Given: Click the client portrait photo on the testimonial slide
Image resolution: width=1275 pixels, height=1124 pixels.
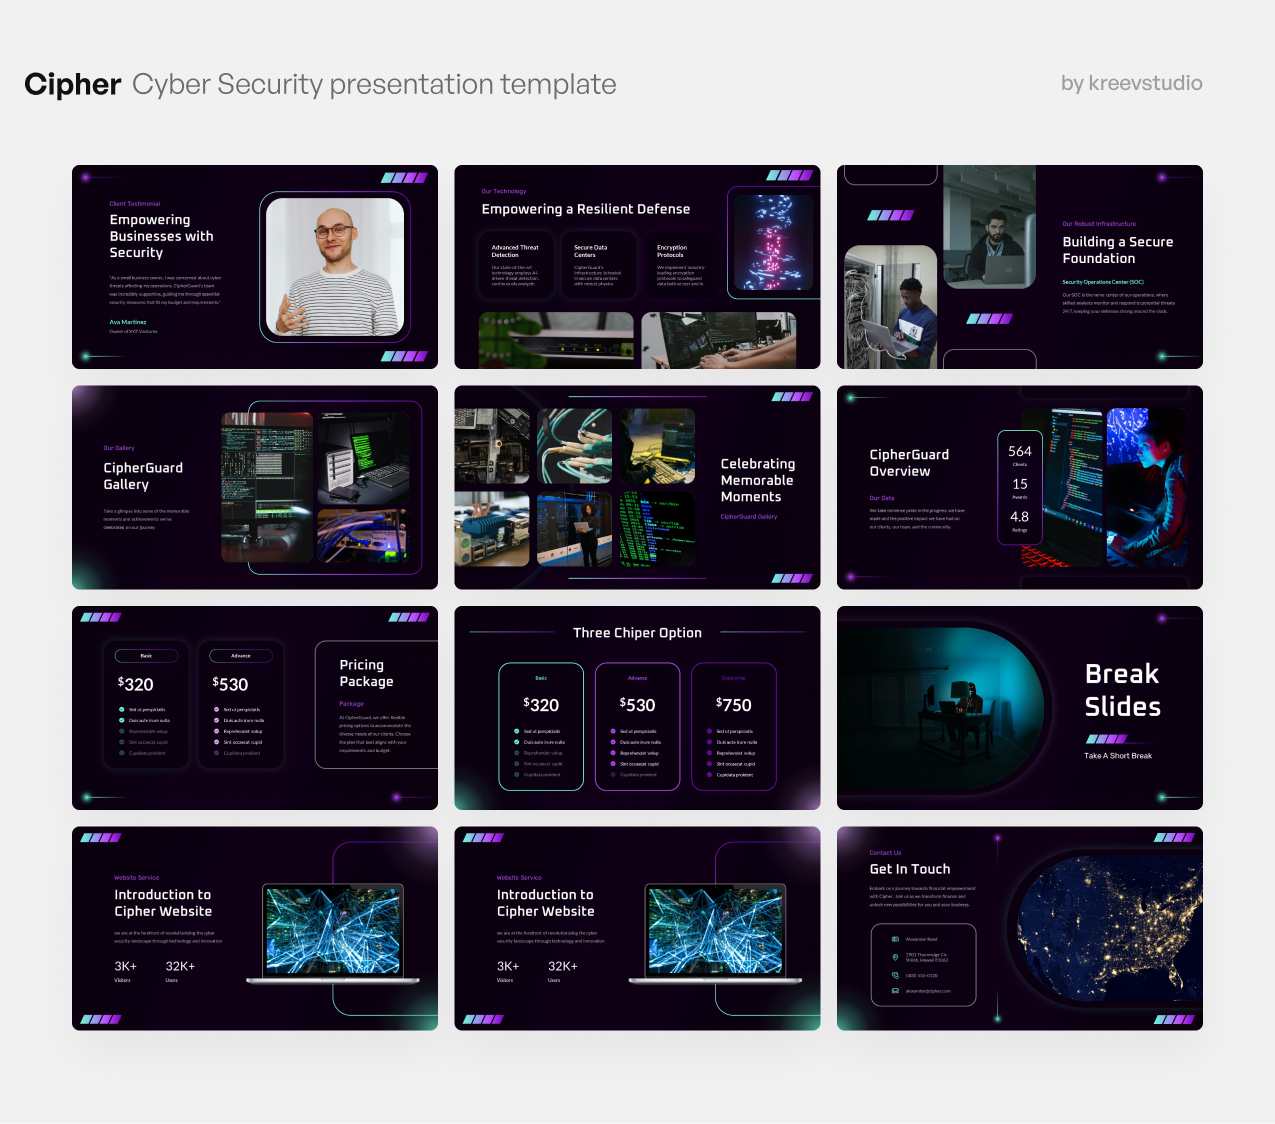Looking at the screenshot, I should (x=333, y=267).
